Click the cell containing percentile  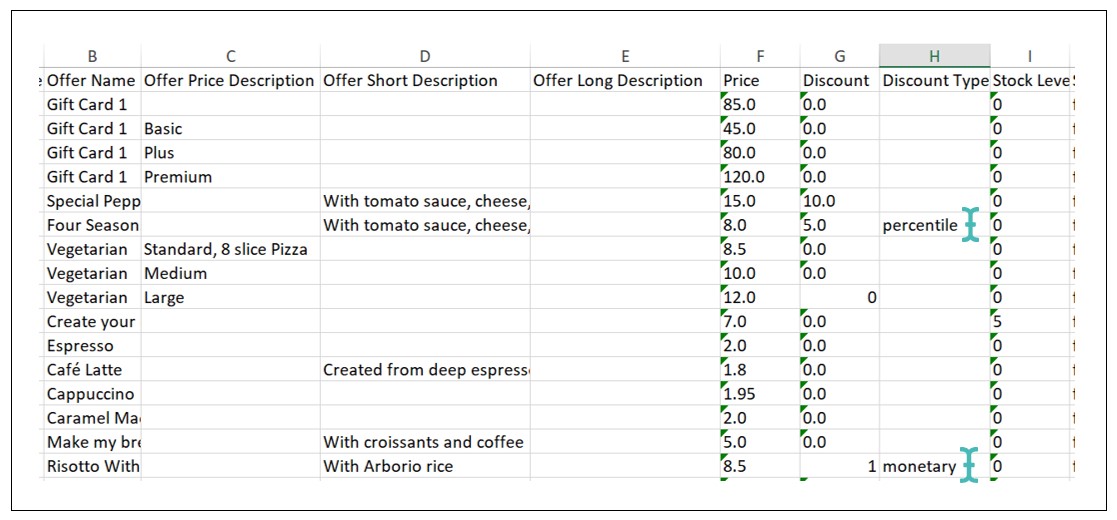(x=919, y=226)
